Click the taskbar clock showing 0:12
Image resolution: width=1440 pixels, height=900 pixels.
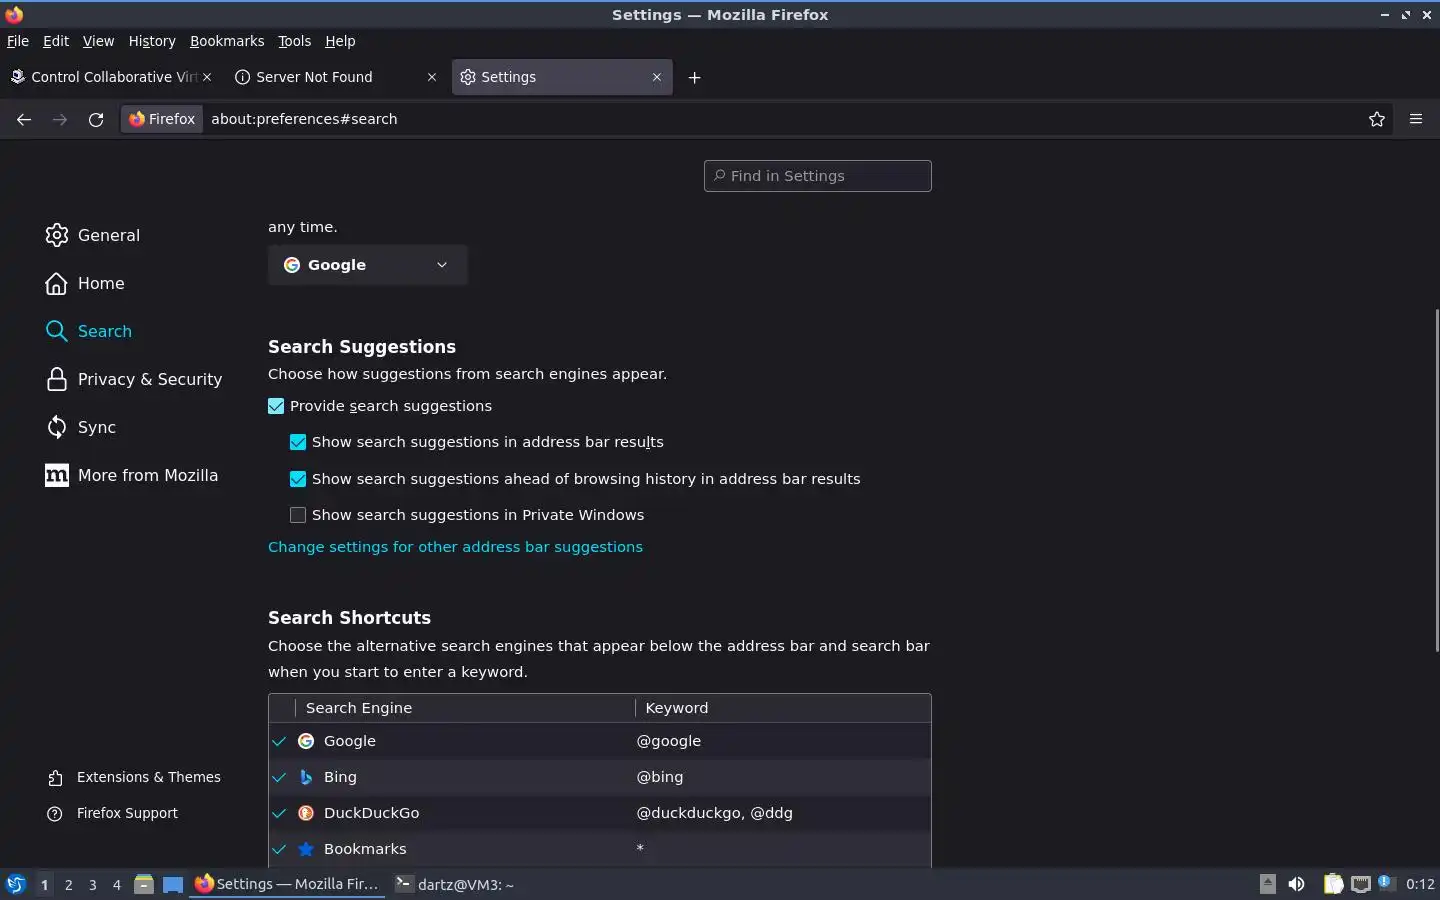click(1420, 884)
